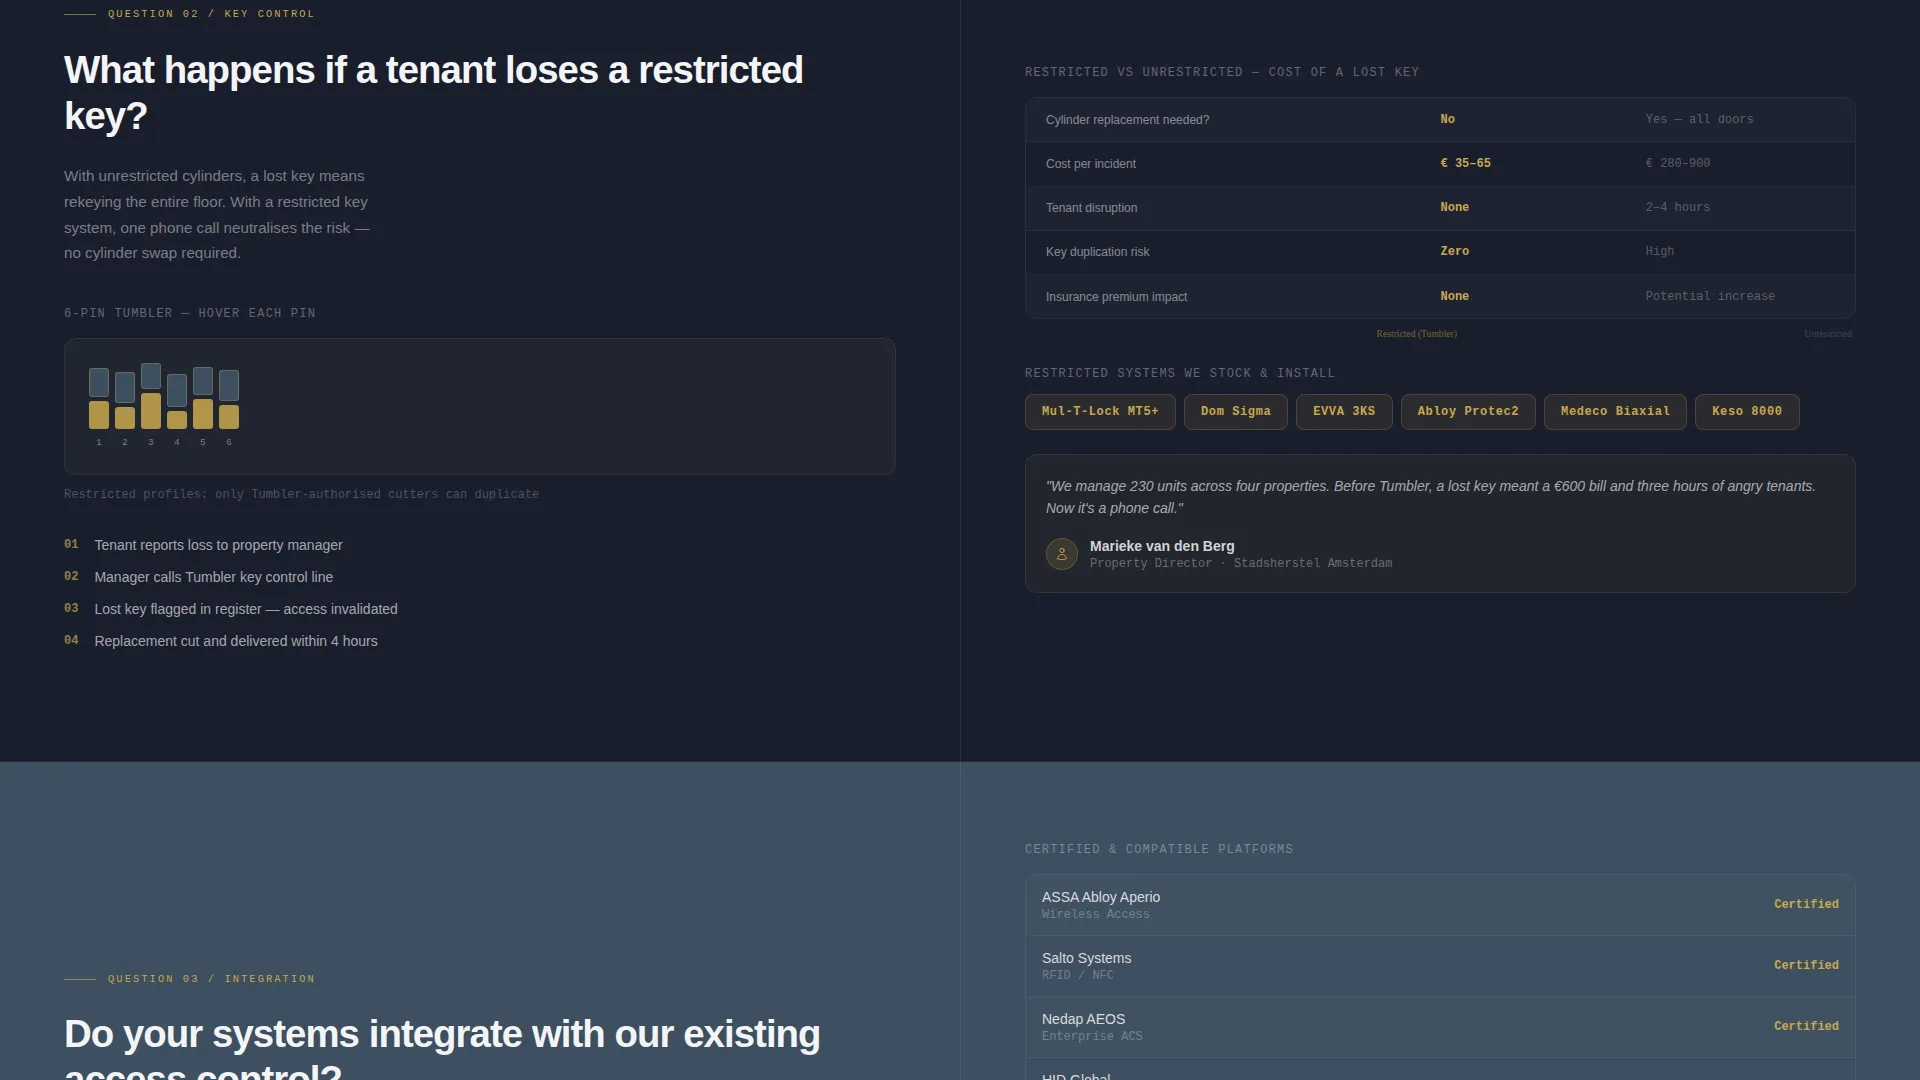
Task: Click the Medeco Biaxial chip
Action: pos(1615,412)
